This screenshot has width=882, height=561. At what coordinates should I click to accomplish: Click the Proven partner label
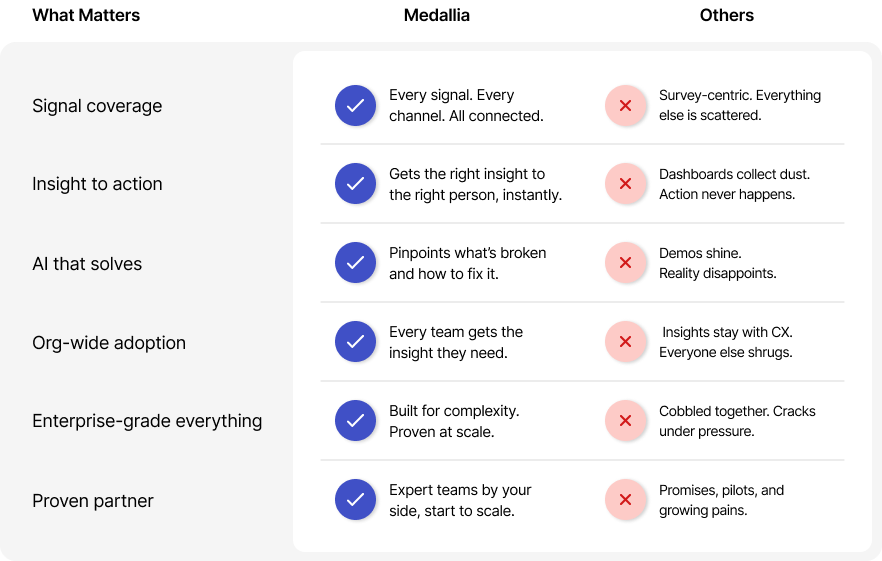(x=93, y=501)
